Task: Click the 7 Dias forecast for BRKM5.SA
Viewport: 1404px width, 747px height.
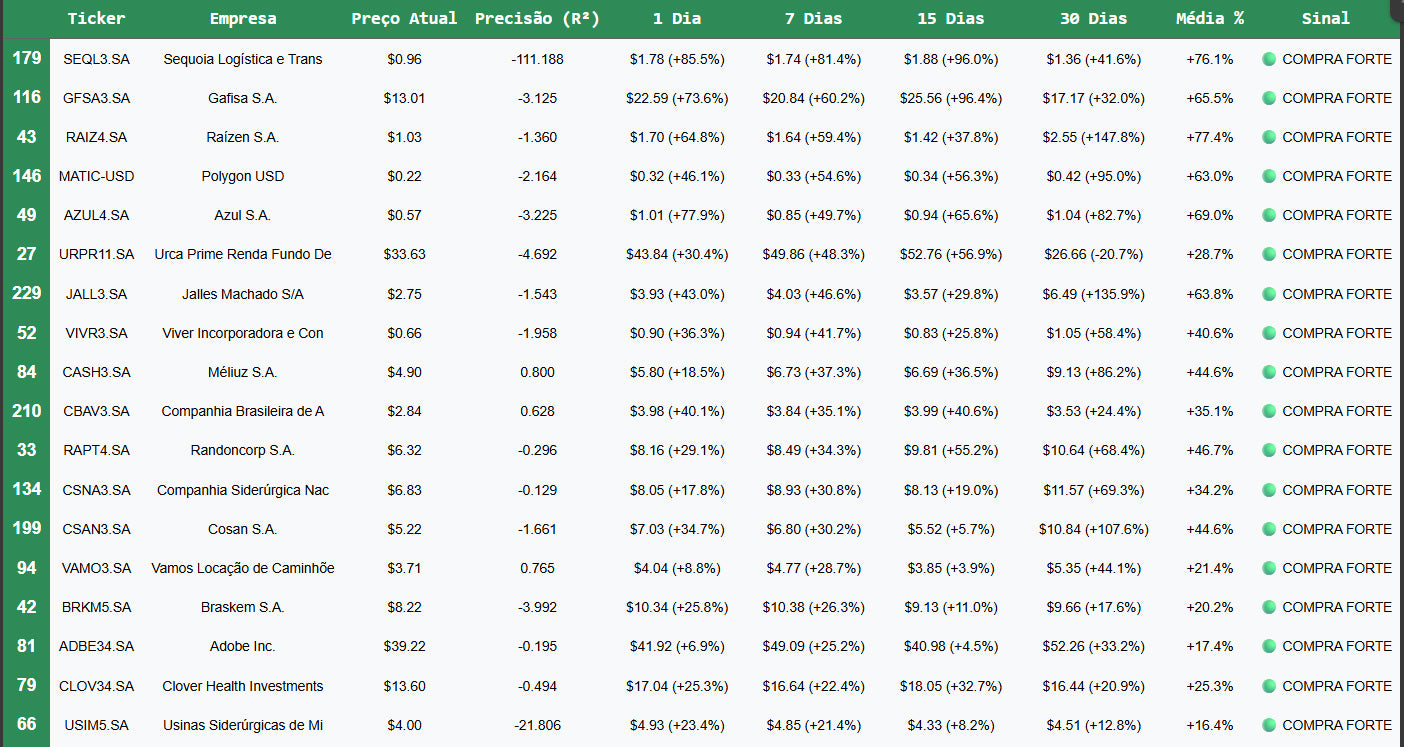Action: (815, 607)
